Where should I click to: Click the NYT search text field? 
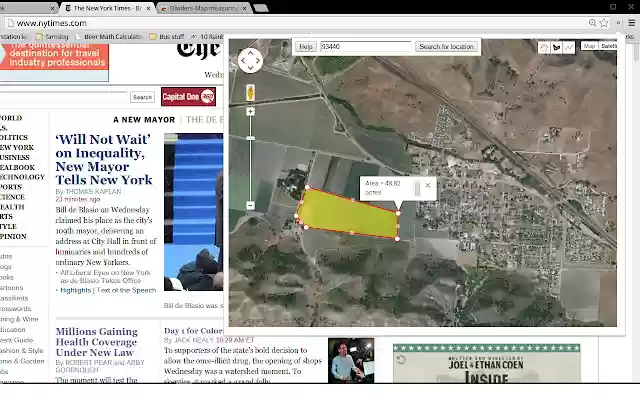pos(63,97)
